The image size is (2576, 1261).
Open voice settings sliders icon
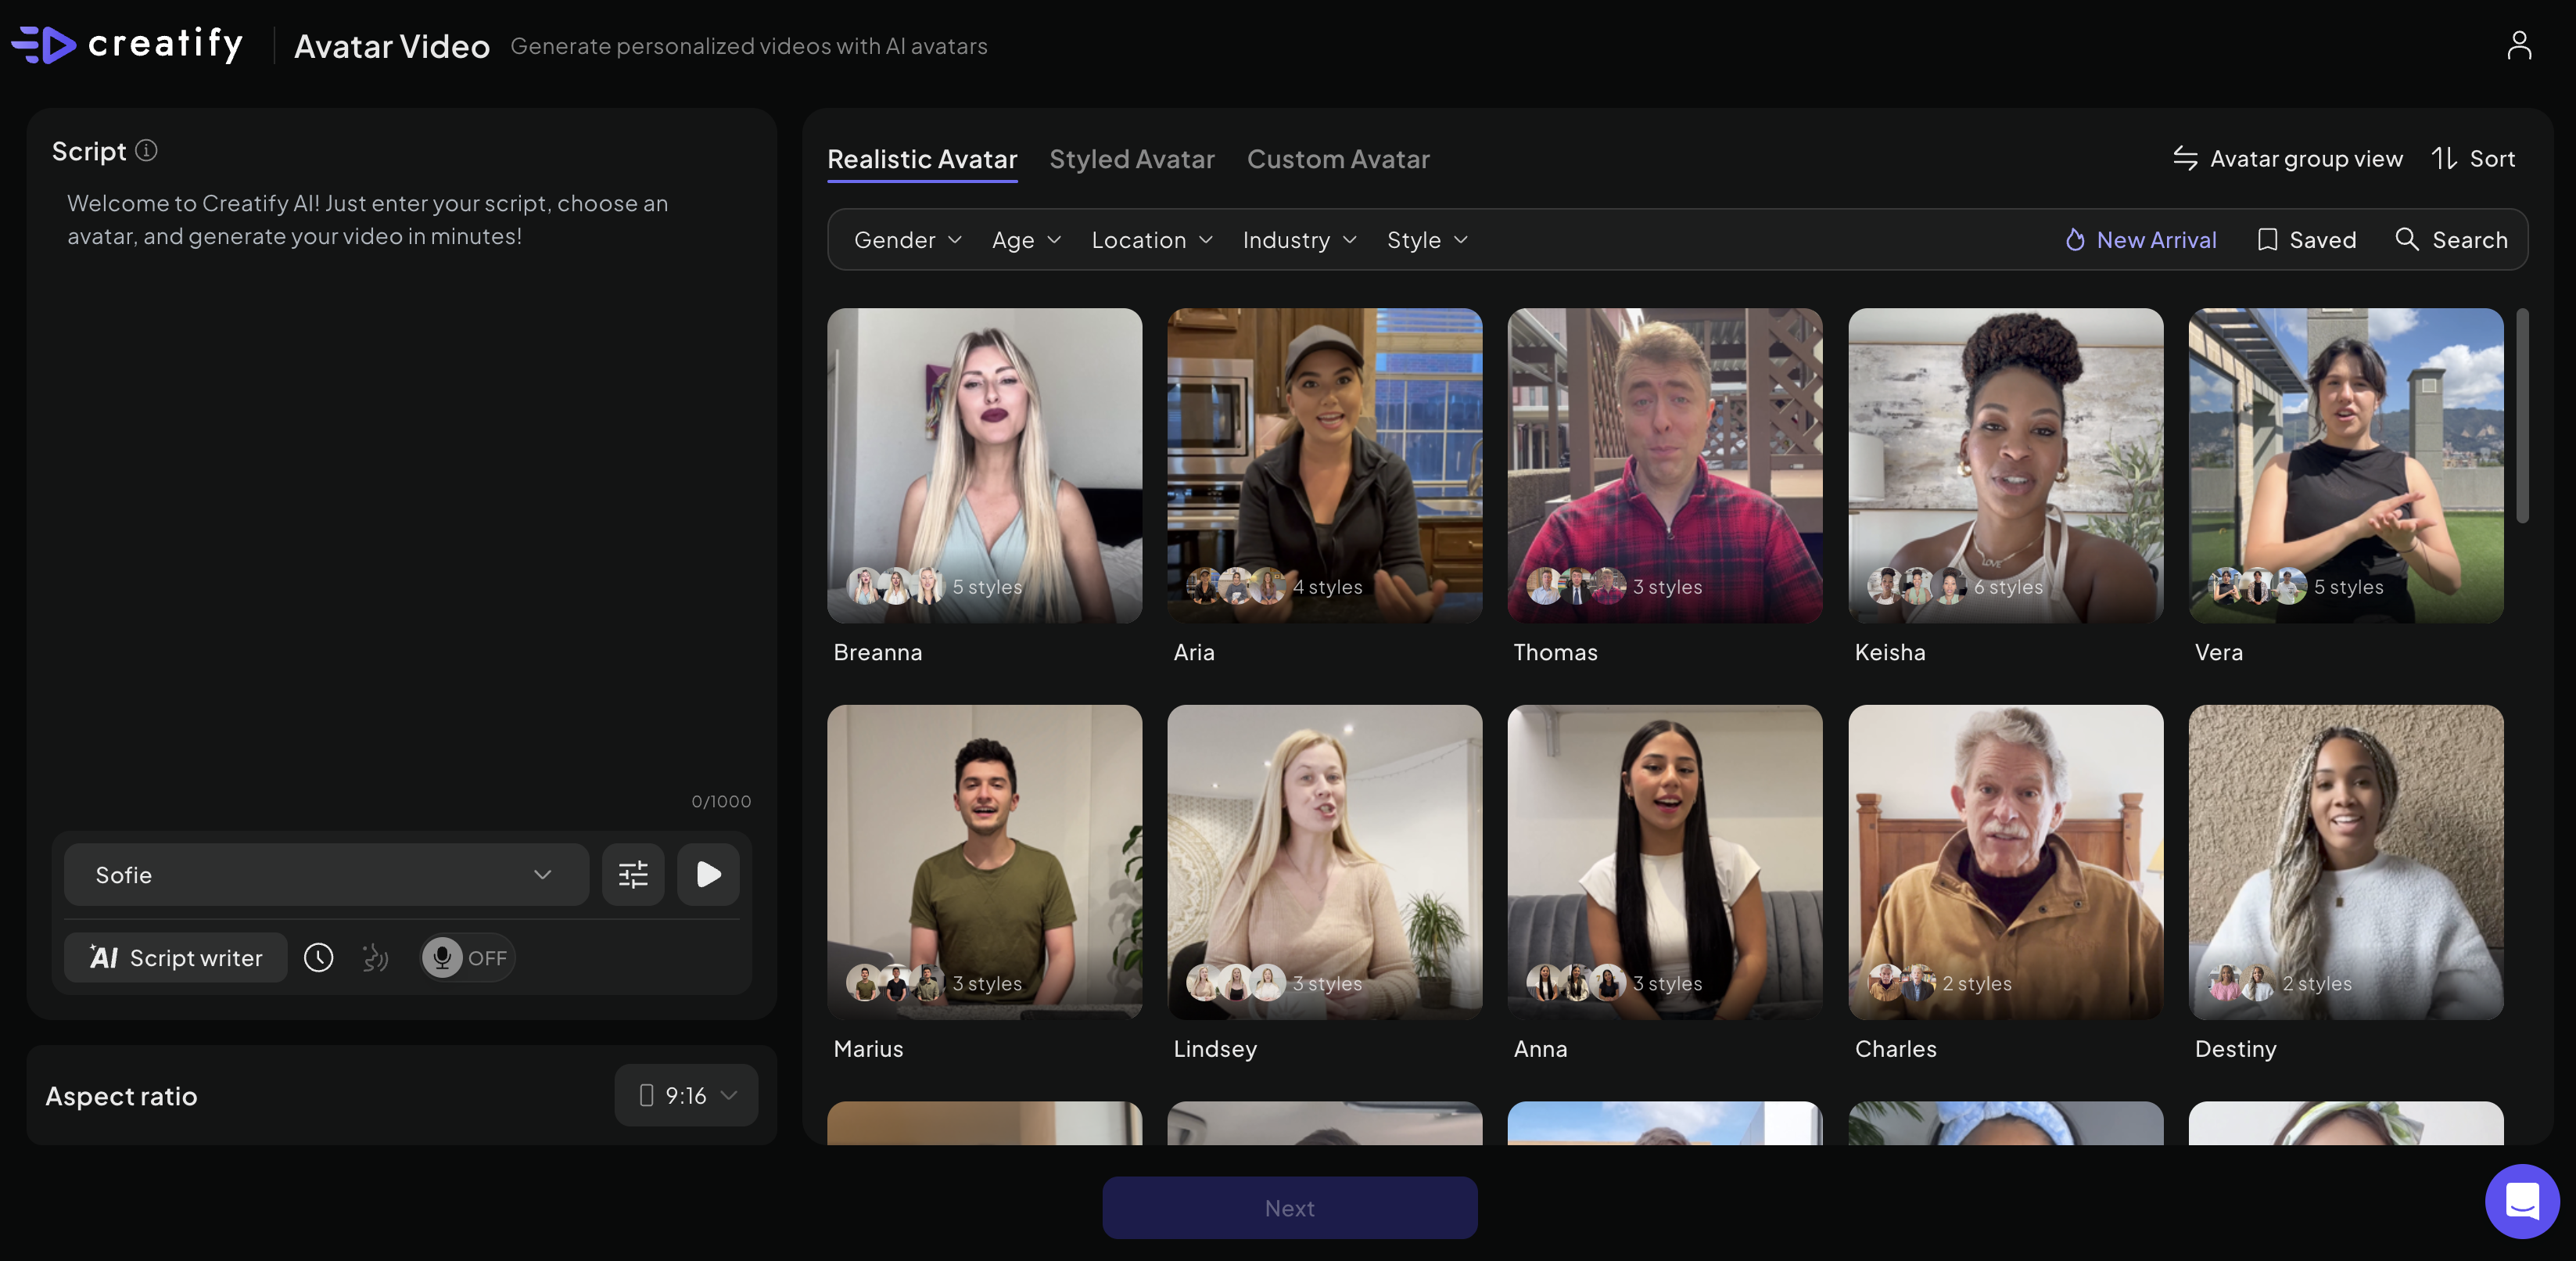(633, 875)
